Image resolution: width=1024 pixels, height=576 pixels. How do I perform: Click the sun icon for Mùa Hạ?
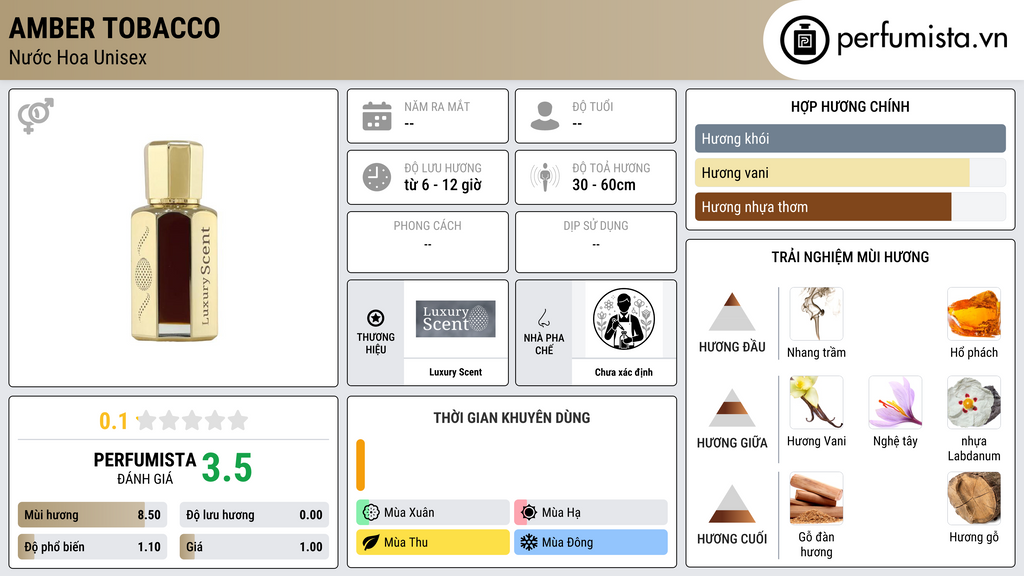coord(529,513)
